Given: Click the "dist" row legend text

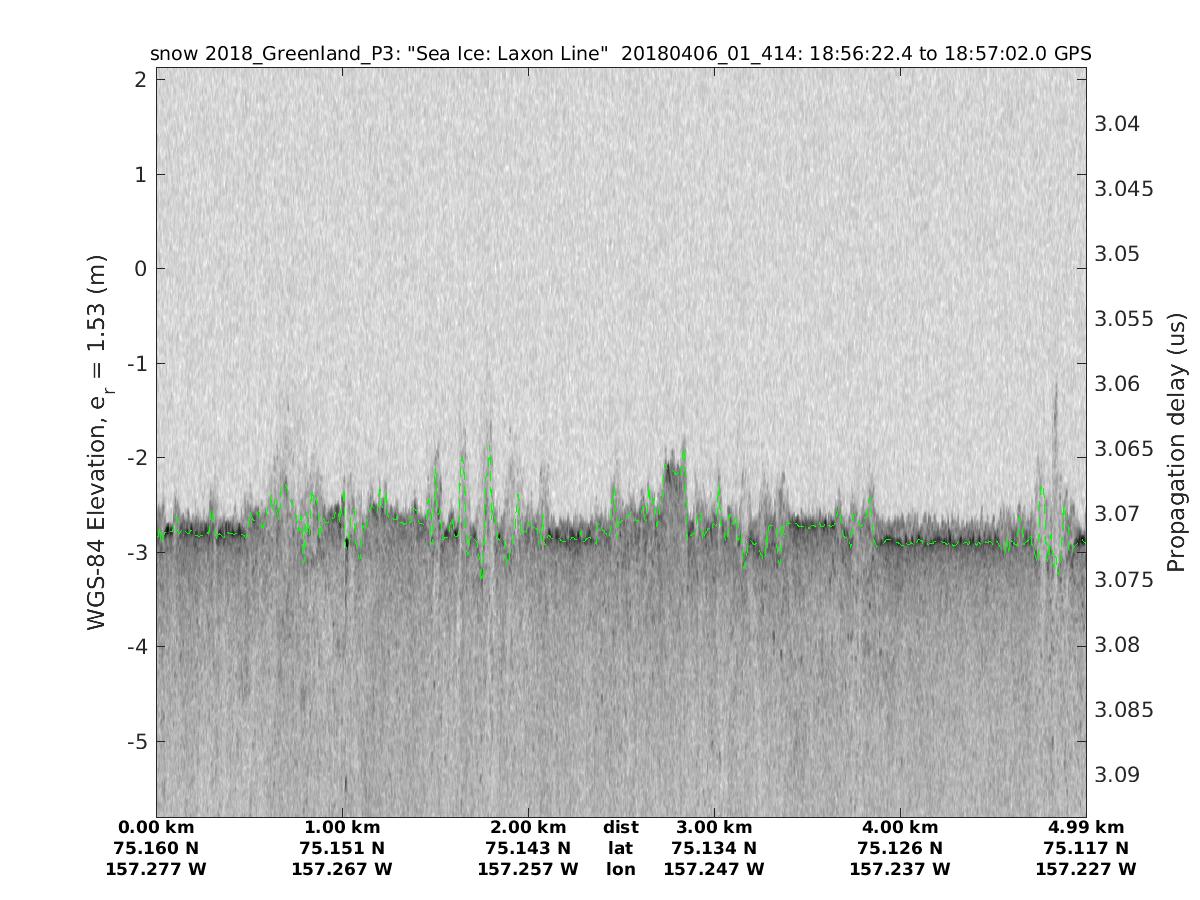Looking at the screenshot, I should 621,827.
